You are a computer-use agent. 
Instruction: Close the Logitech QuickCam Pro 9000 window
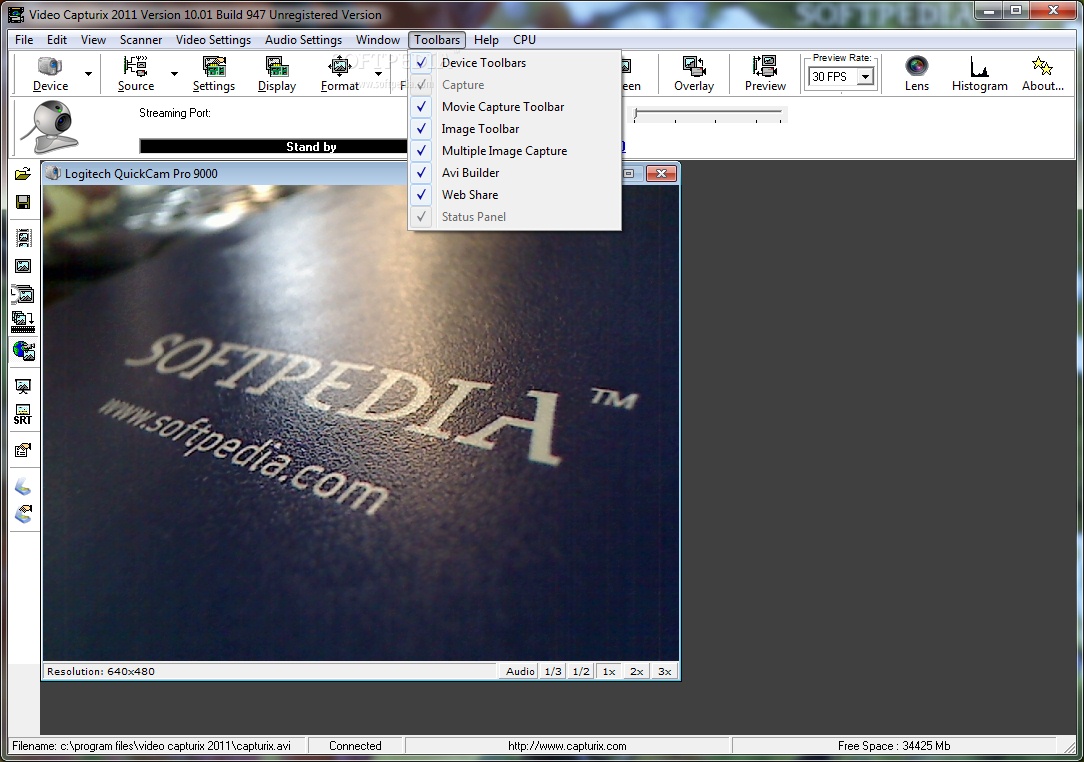tap(661, 174)
